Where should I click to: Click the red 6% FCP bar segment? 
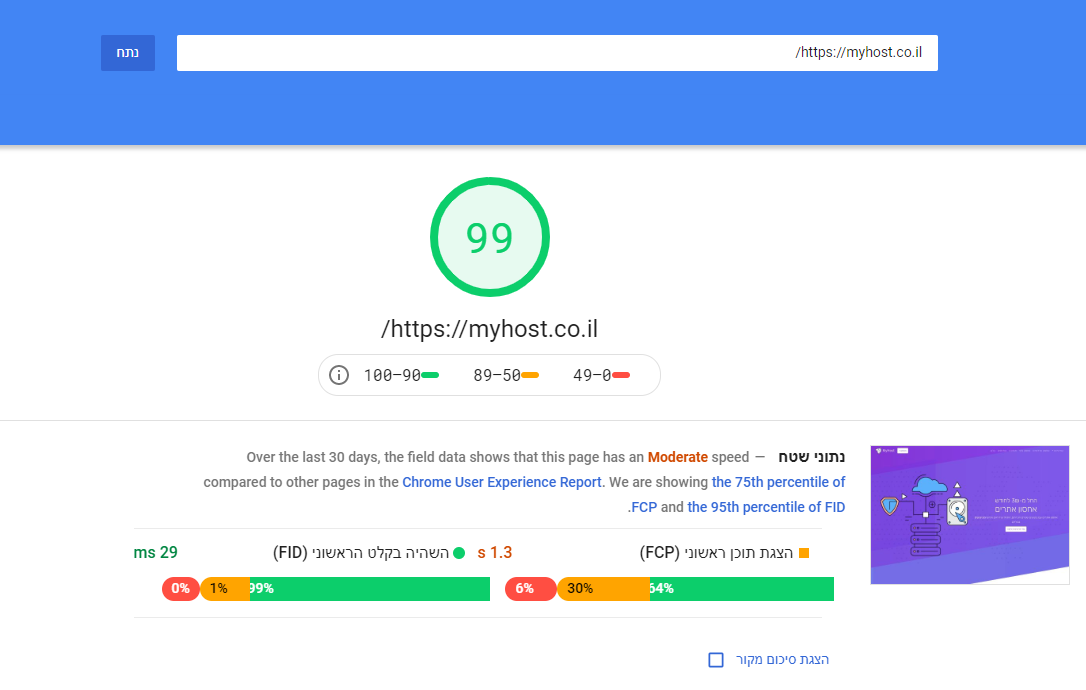click(531, 589)
